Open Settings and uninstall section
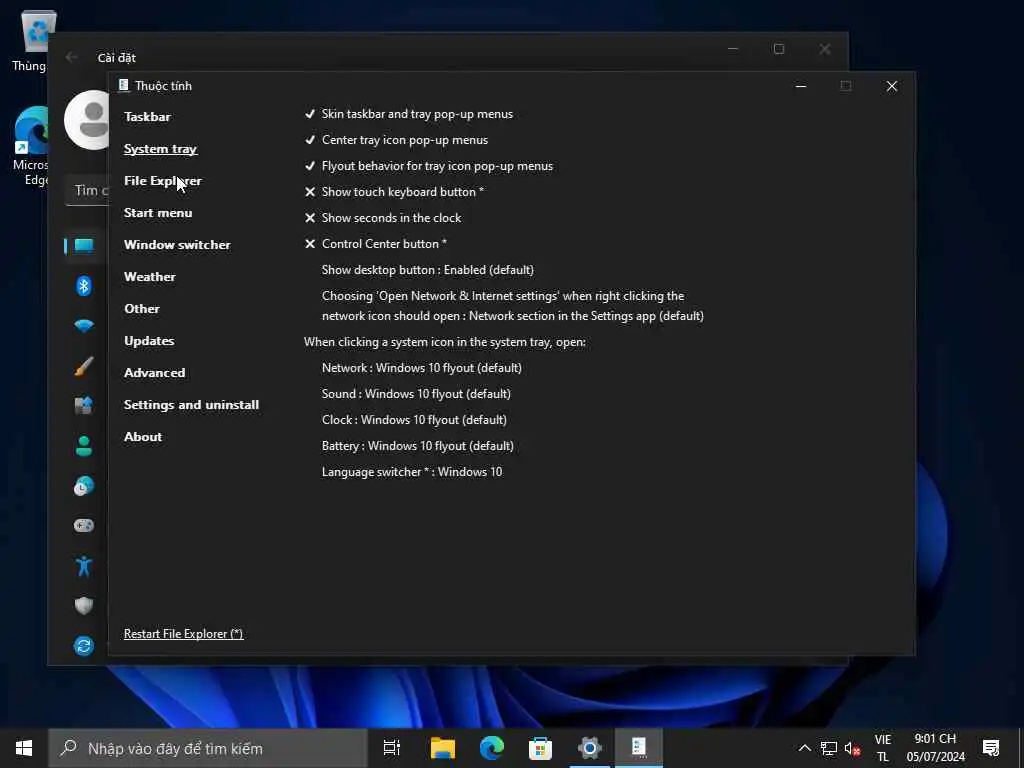 click(191, 405)
